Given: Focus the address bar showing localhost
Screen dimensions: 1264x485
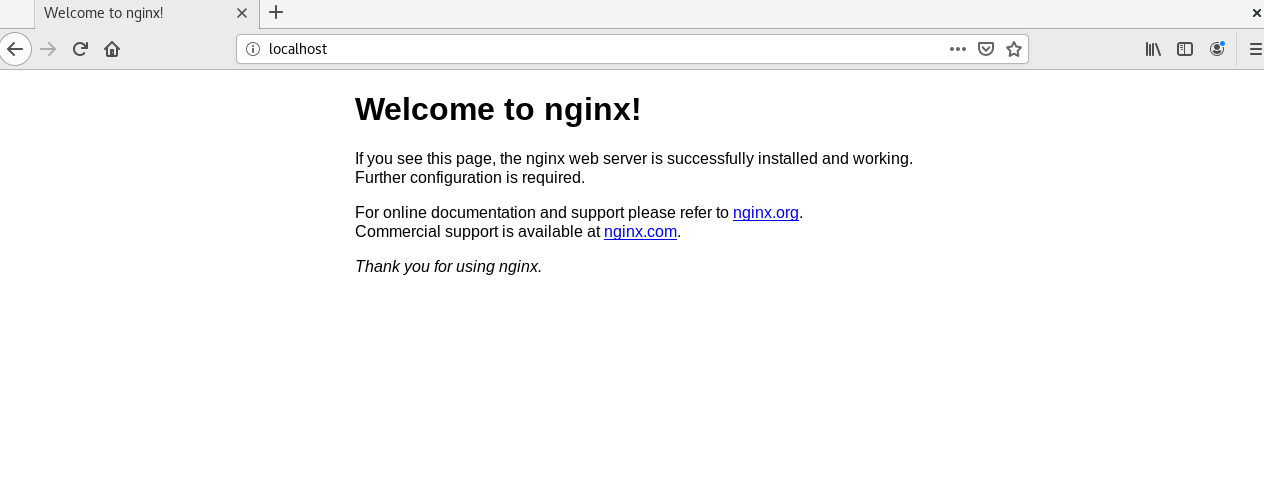Looking at the screenshot, I should pyautogui.click(x=600, y=49).
